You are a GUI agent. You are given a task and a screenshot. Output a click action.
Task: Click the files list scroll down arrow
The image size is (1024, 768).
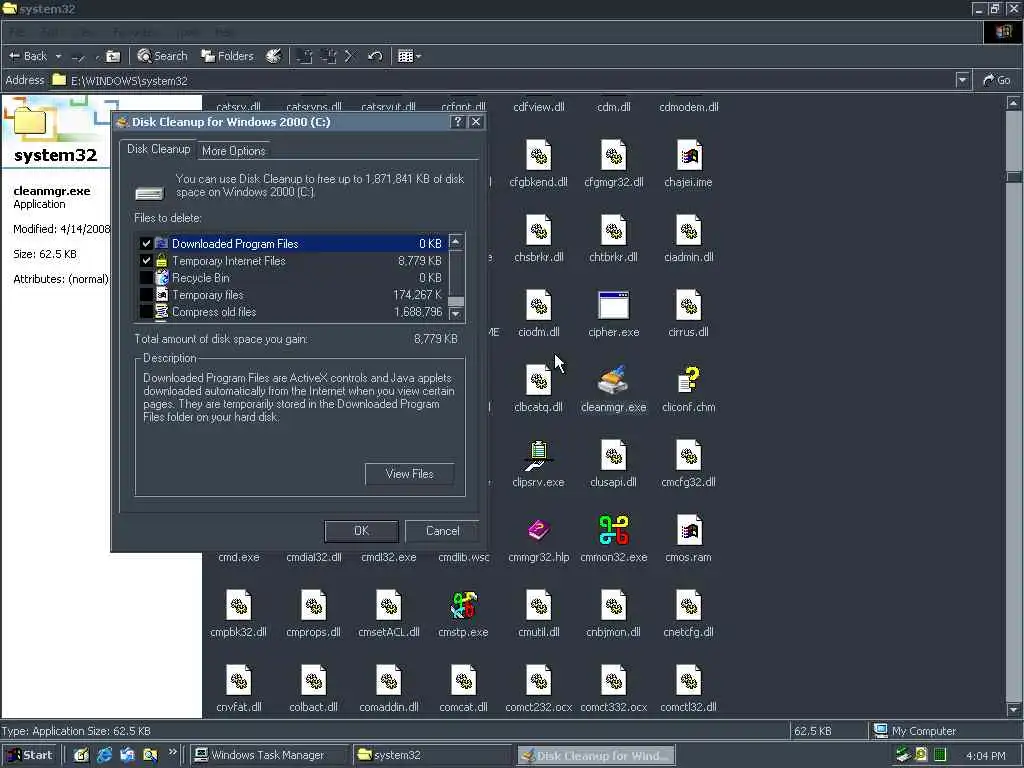click(x=456, y=313)
